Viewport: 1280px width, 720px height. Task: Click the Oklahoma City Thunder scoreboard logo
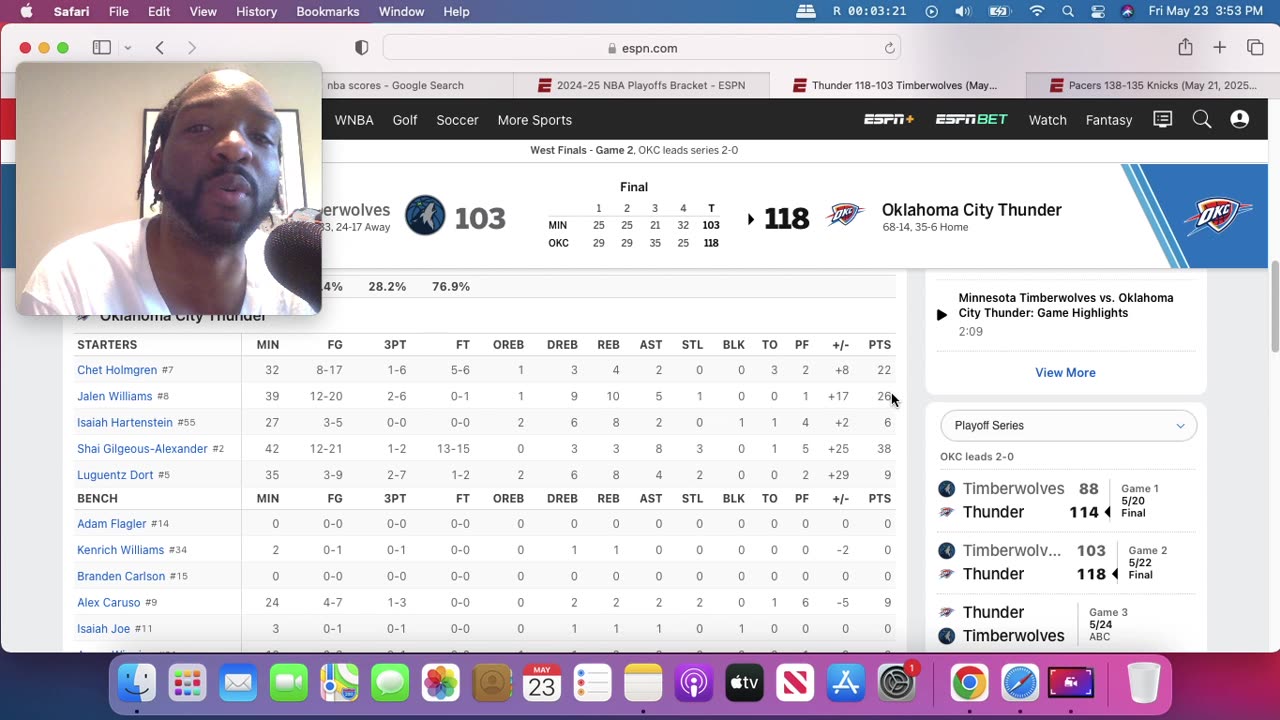(845, 216)
